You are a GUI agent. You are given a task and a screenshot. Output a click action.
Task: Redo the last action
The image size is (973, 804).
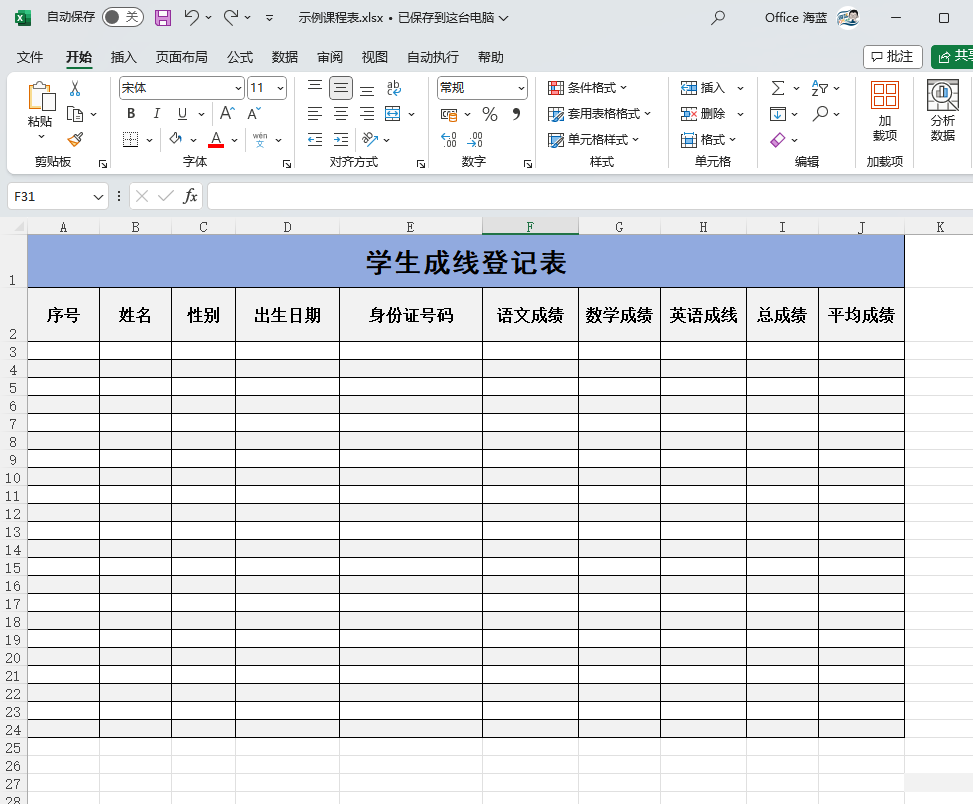click(231, 17)
